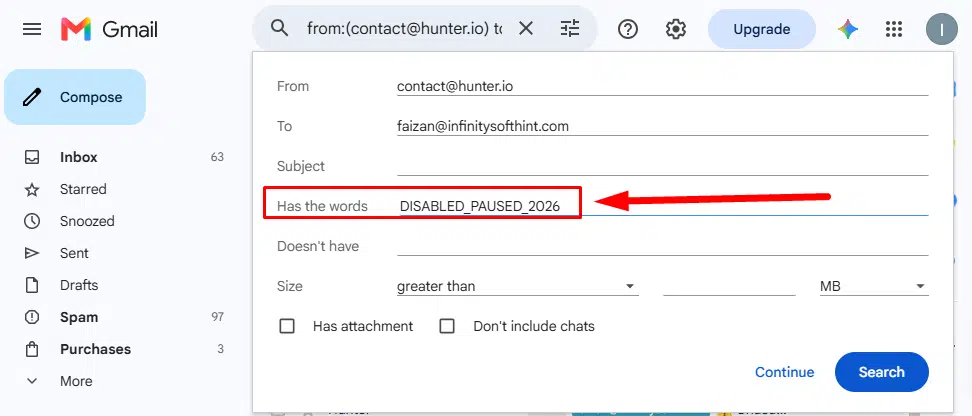
Task: Clear the search query with X icon
Action: tap(526, 28)
